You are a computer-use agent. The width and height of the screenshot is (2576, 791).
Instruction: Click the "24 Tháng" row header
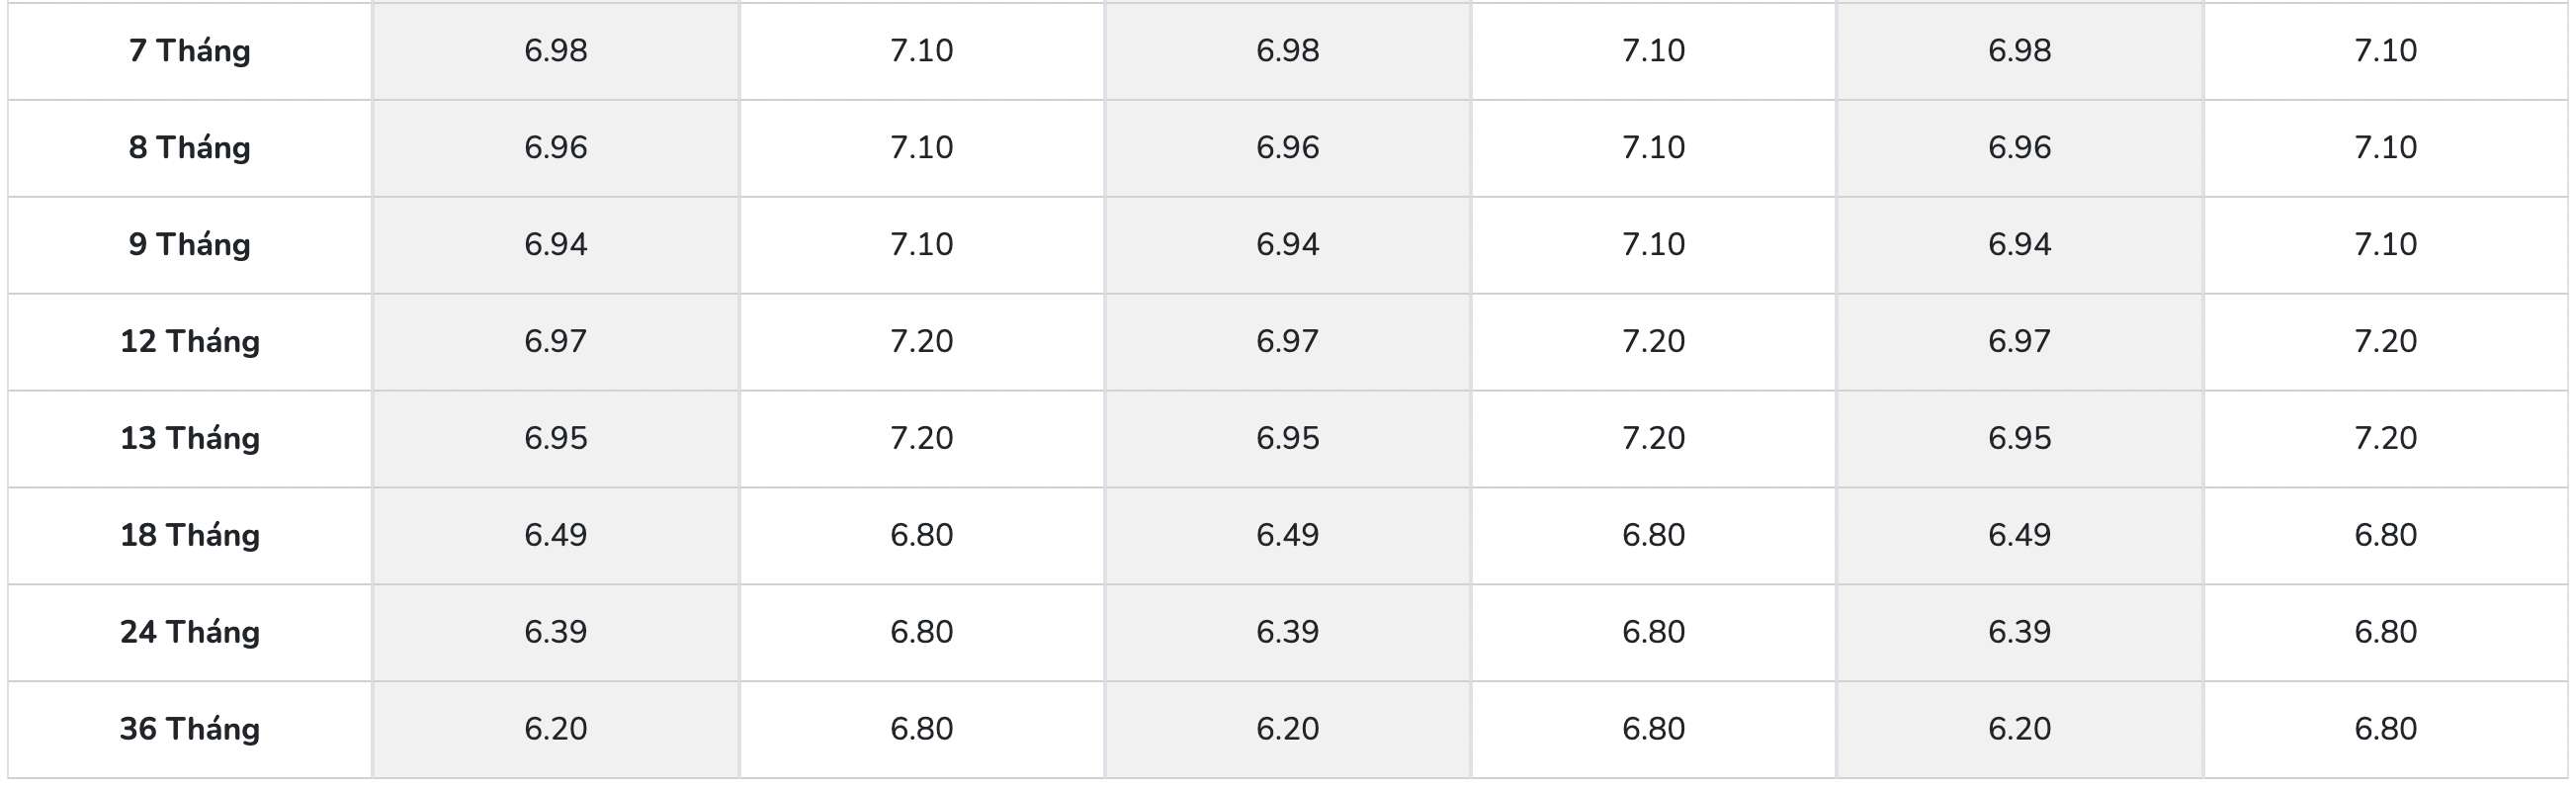190,633
